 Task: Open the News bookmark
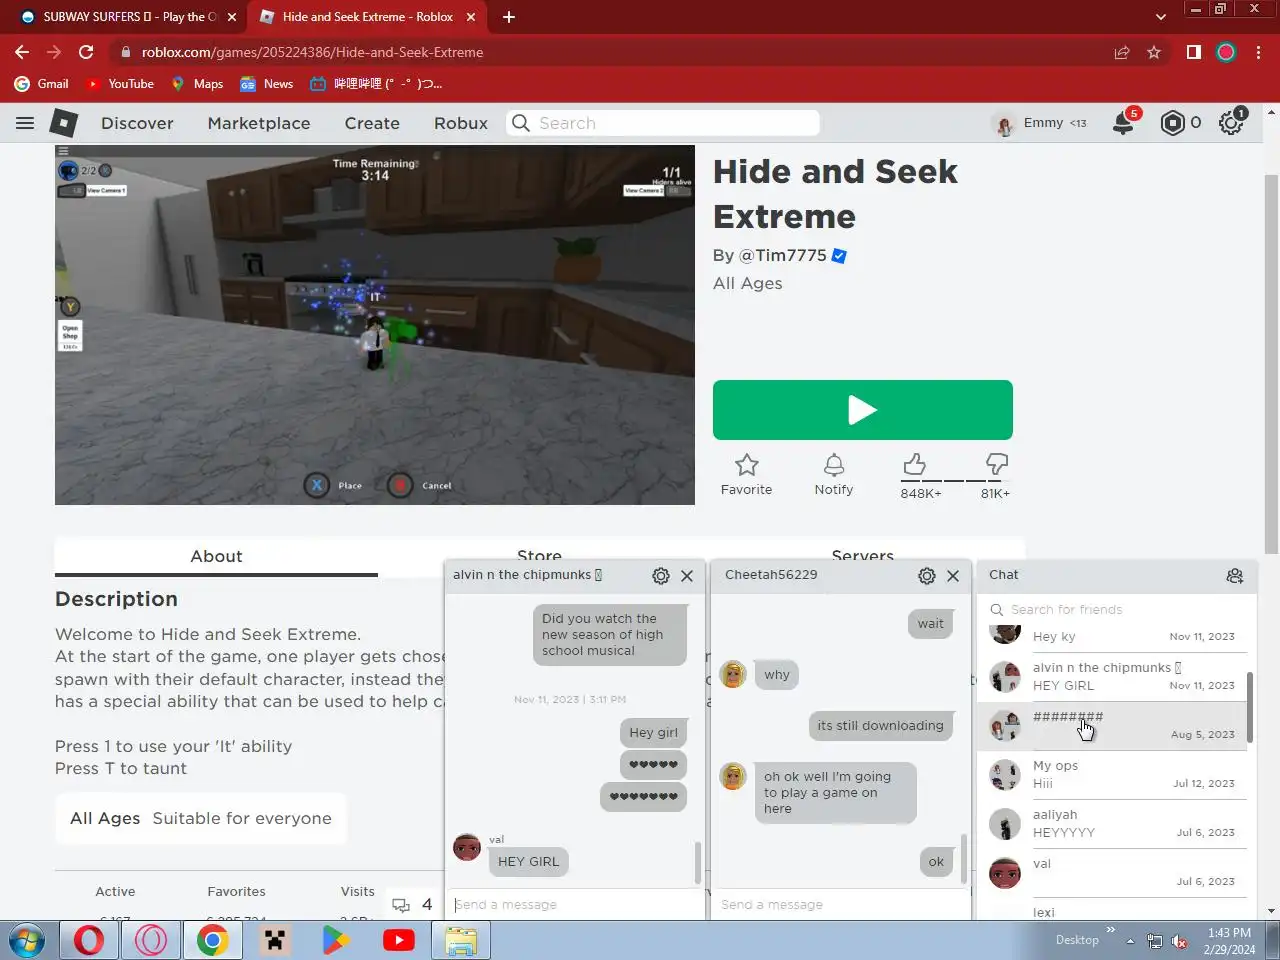(266, 84)
